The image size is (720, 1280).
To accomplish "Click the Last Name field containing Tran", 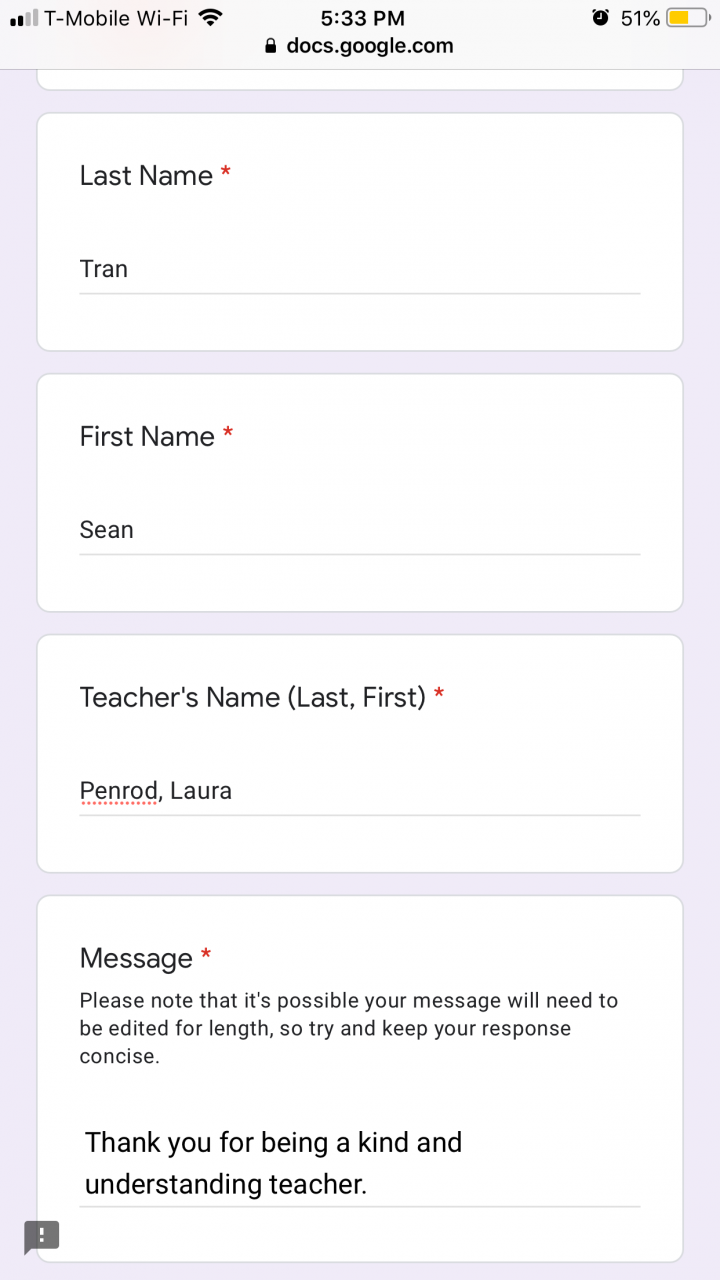I will point(359,270).
